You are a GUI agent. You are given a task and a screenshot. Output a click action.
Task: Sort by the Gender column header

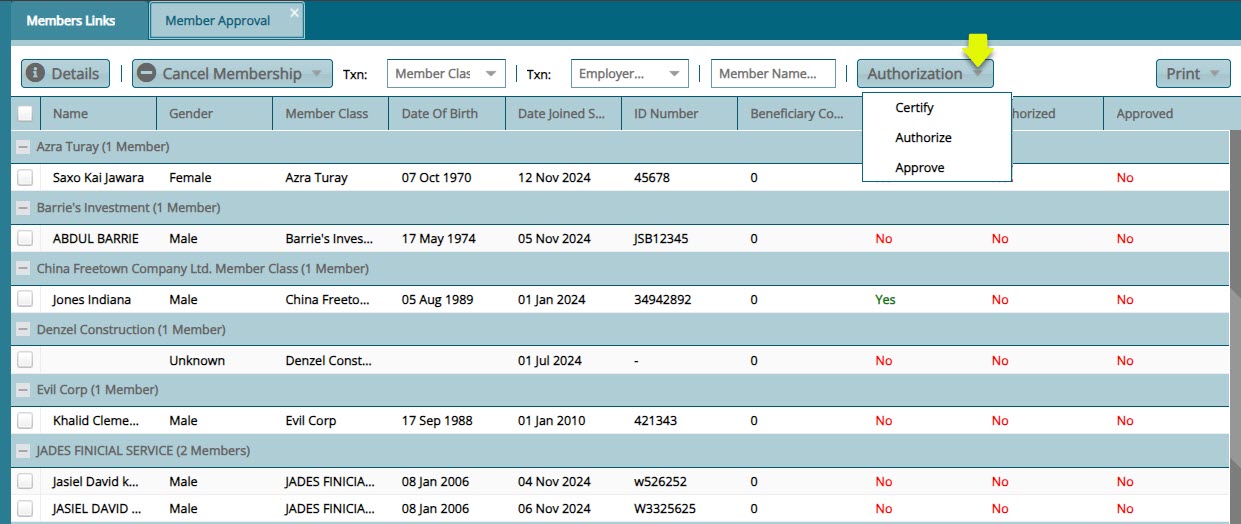click(214, 113)
